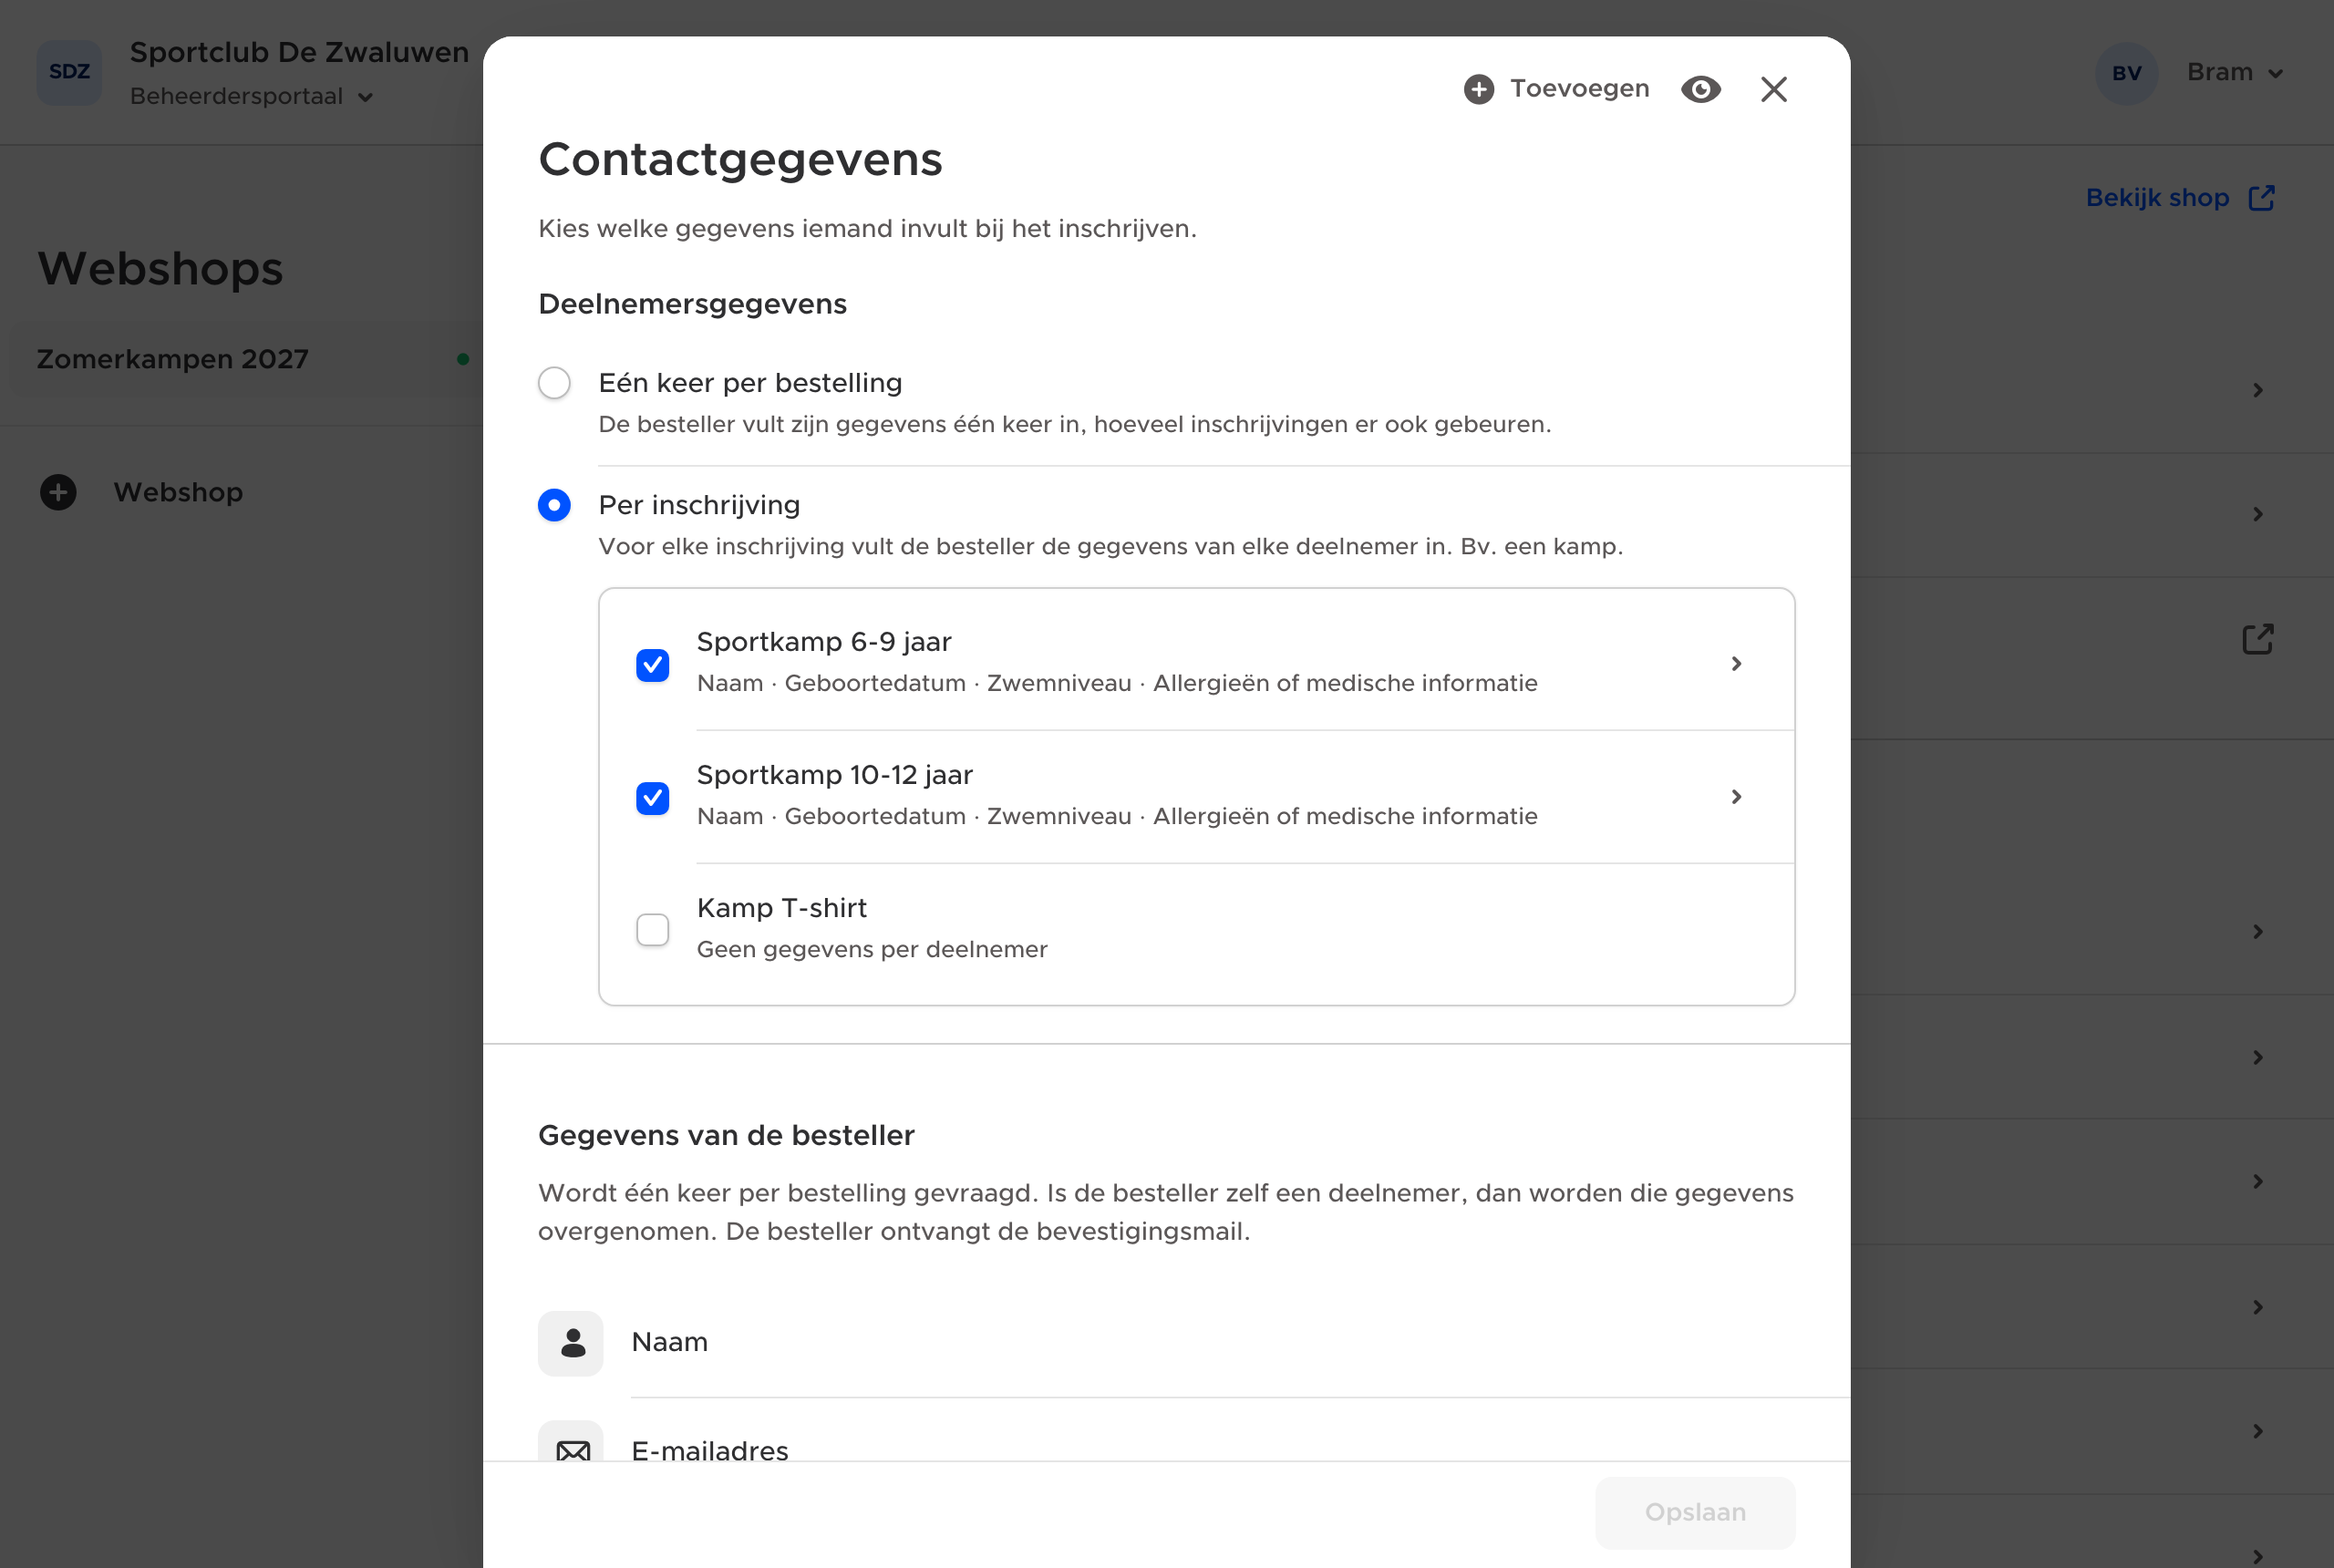This screenshot has height=1568, width=2334.
Task: Enable the Kamp T-shirt checkbox
Action: coord(652,930)
